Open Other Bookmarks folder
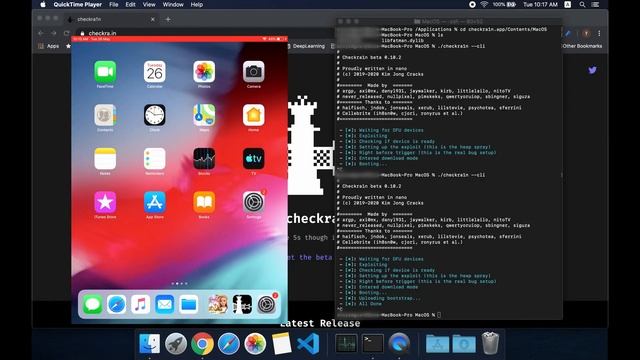This screenshot has height=360, width=640. (582, 46)
